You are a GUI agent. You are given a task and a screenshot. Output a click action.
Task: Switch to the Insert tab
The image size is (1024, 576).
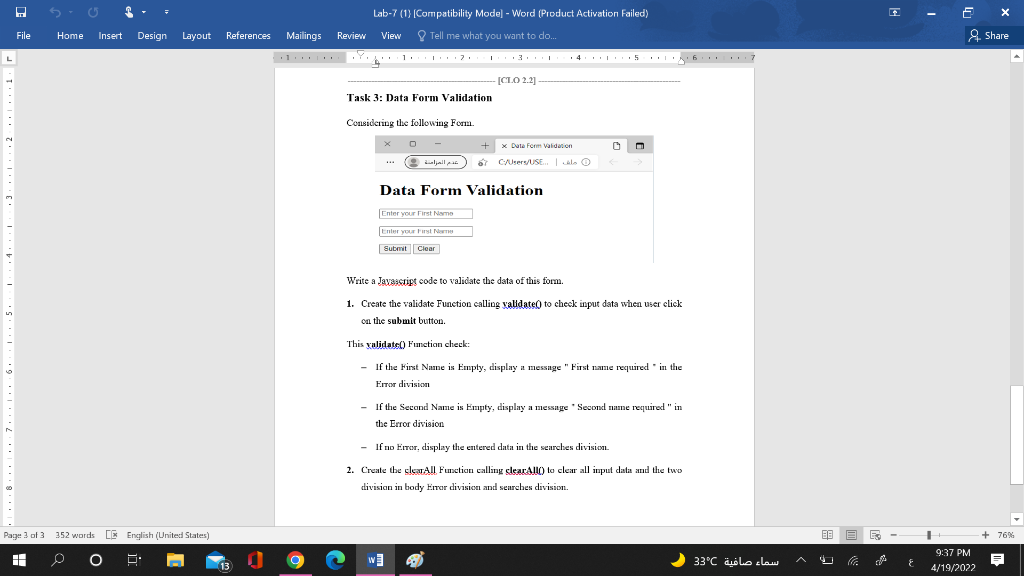click(x=110, y=36)
